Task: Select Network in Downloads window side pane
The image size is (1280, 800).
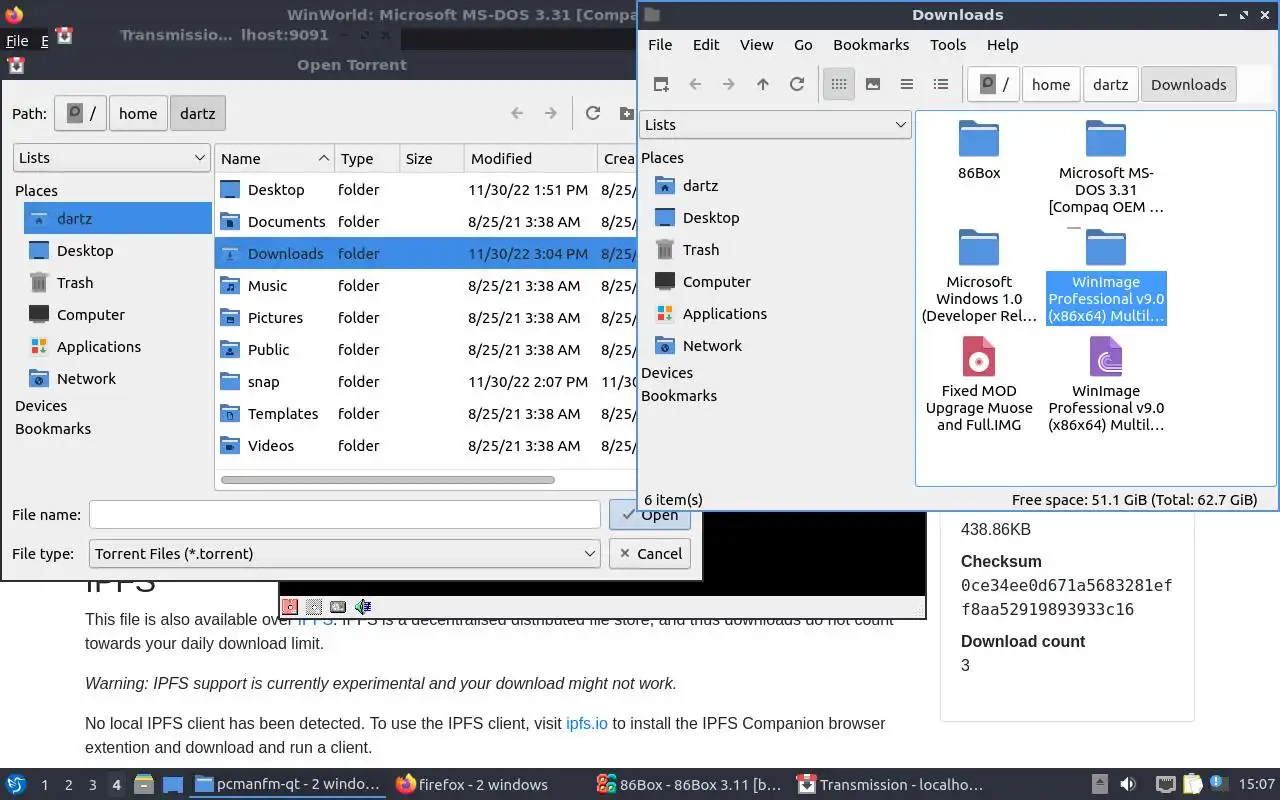Action: pos(712,346)
